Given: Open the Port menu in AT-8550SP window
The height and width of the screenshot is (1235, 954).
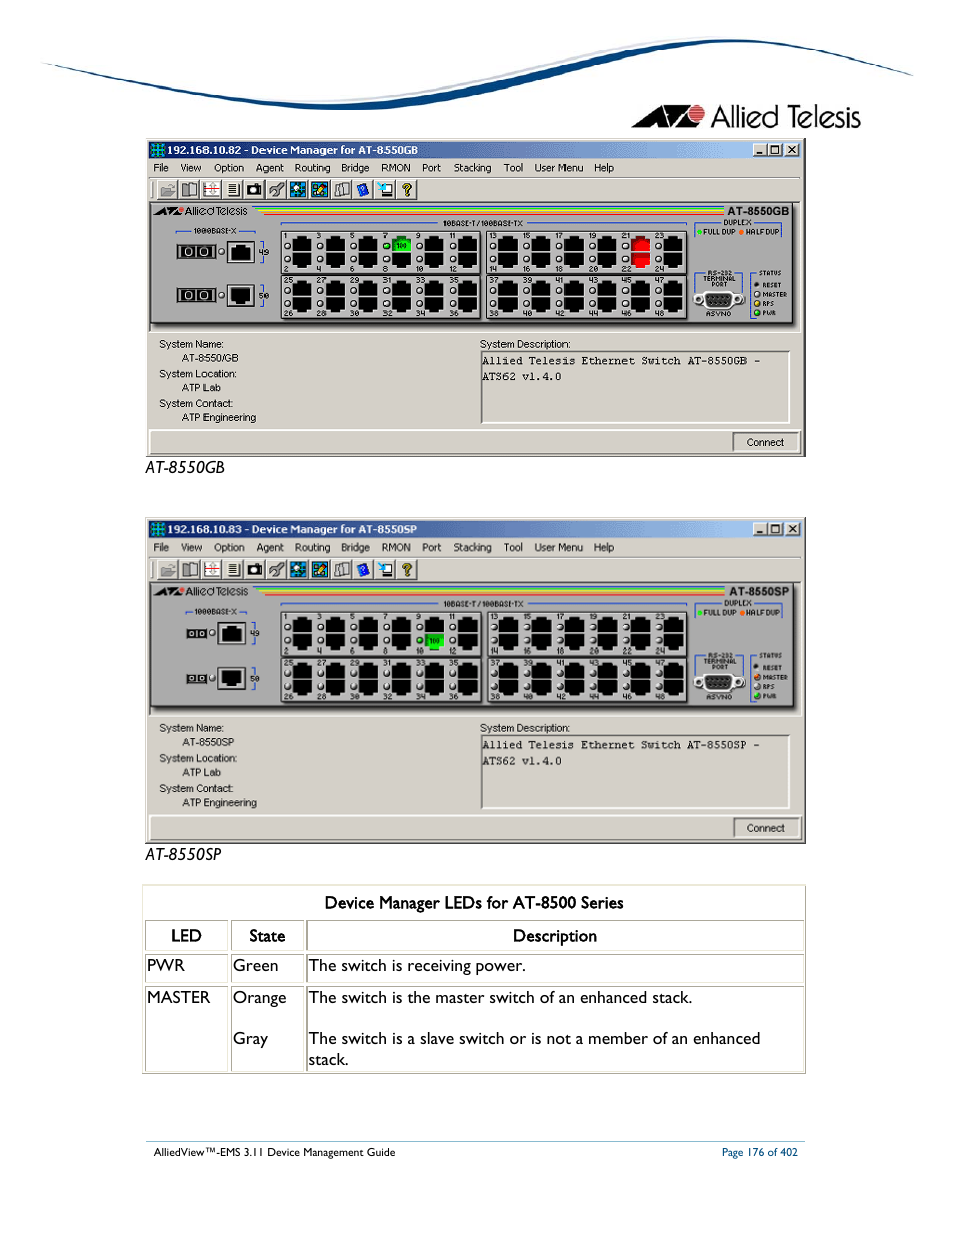Looking at the screenshot, I should (432, 548).
